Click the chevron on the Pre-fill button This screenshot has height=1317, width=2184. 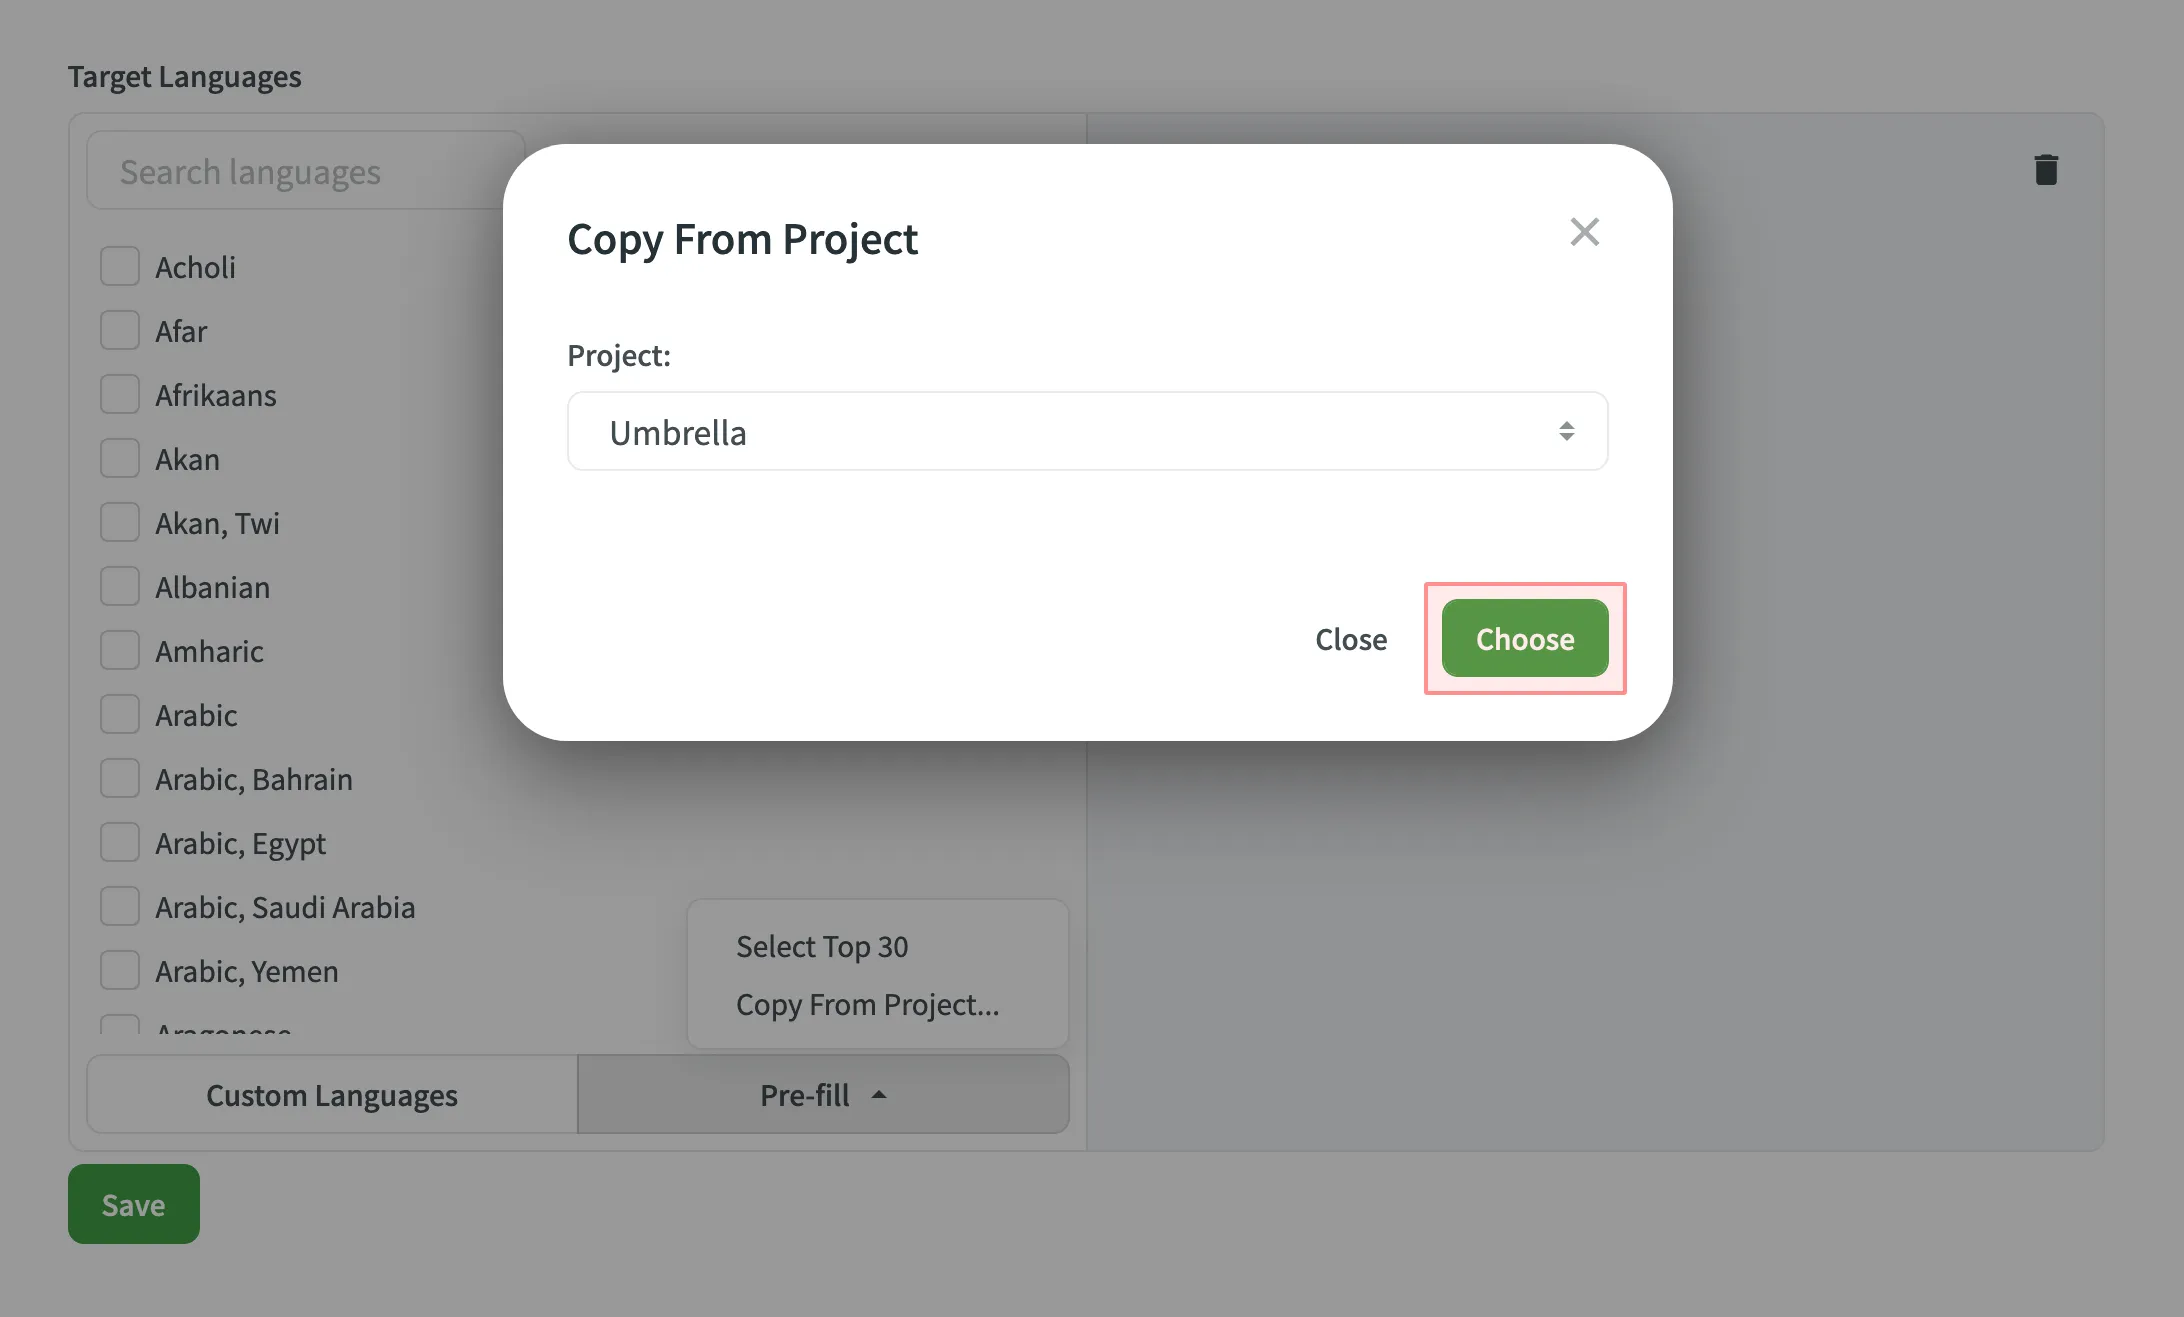point(879,1094)
